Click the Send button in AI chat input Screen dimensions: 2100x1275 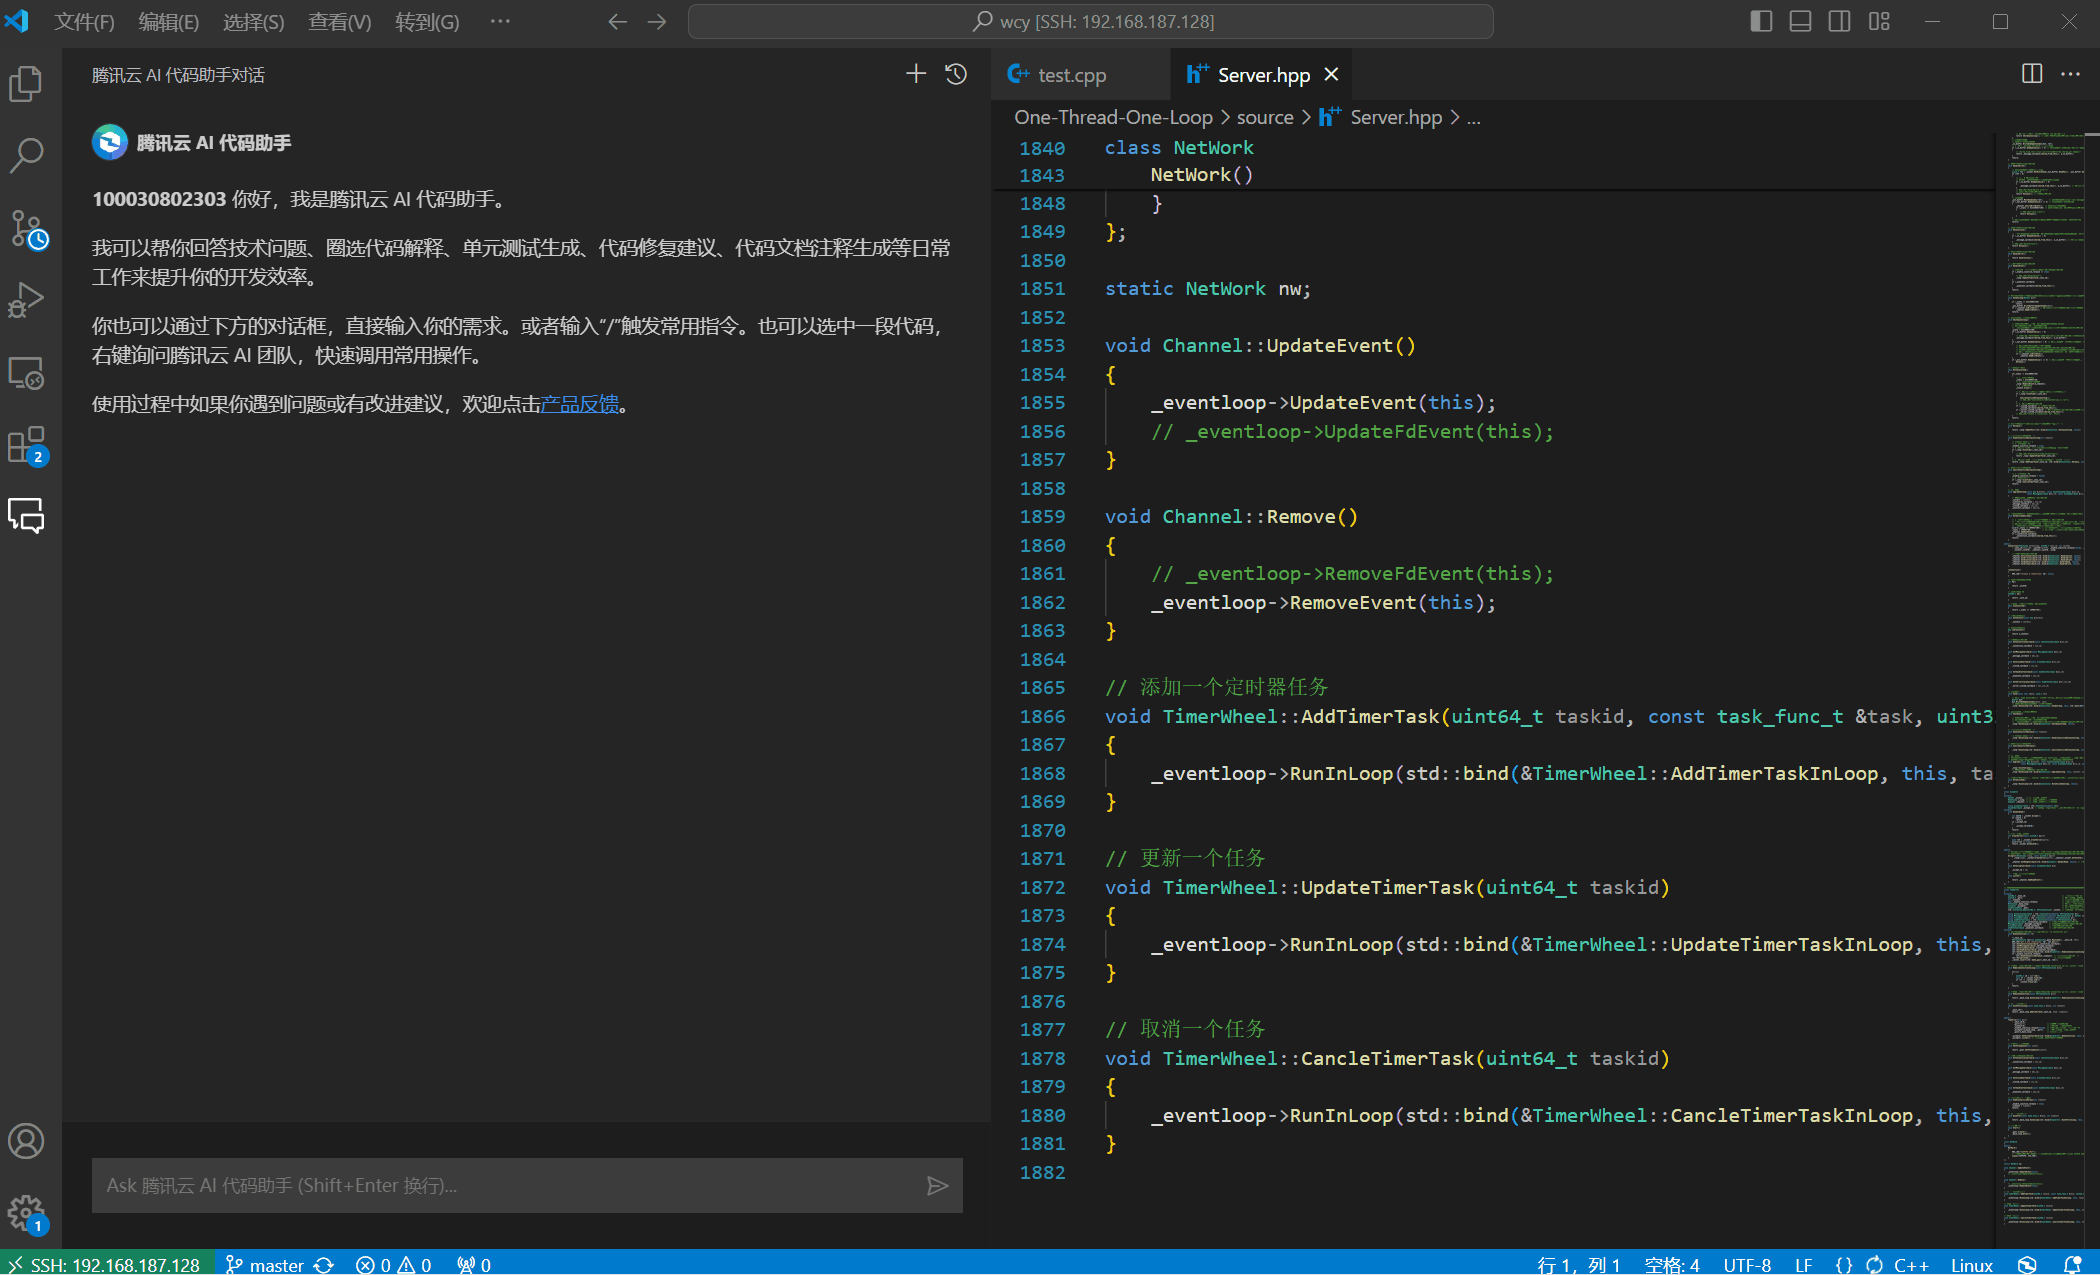click(938, 1185)
